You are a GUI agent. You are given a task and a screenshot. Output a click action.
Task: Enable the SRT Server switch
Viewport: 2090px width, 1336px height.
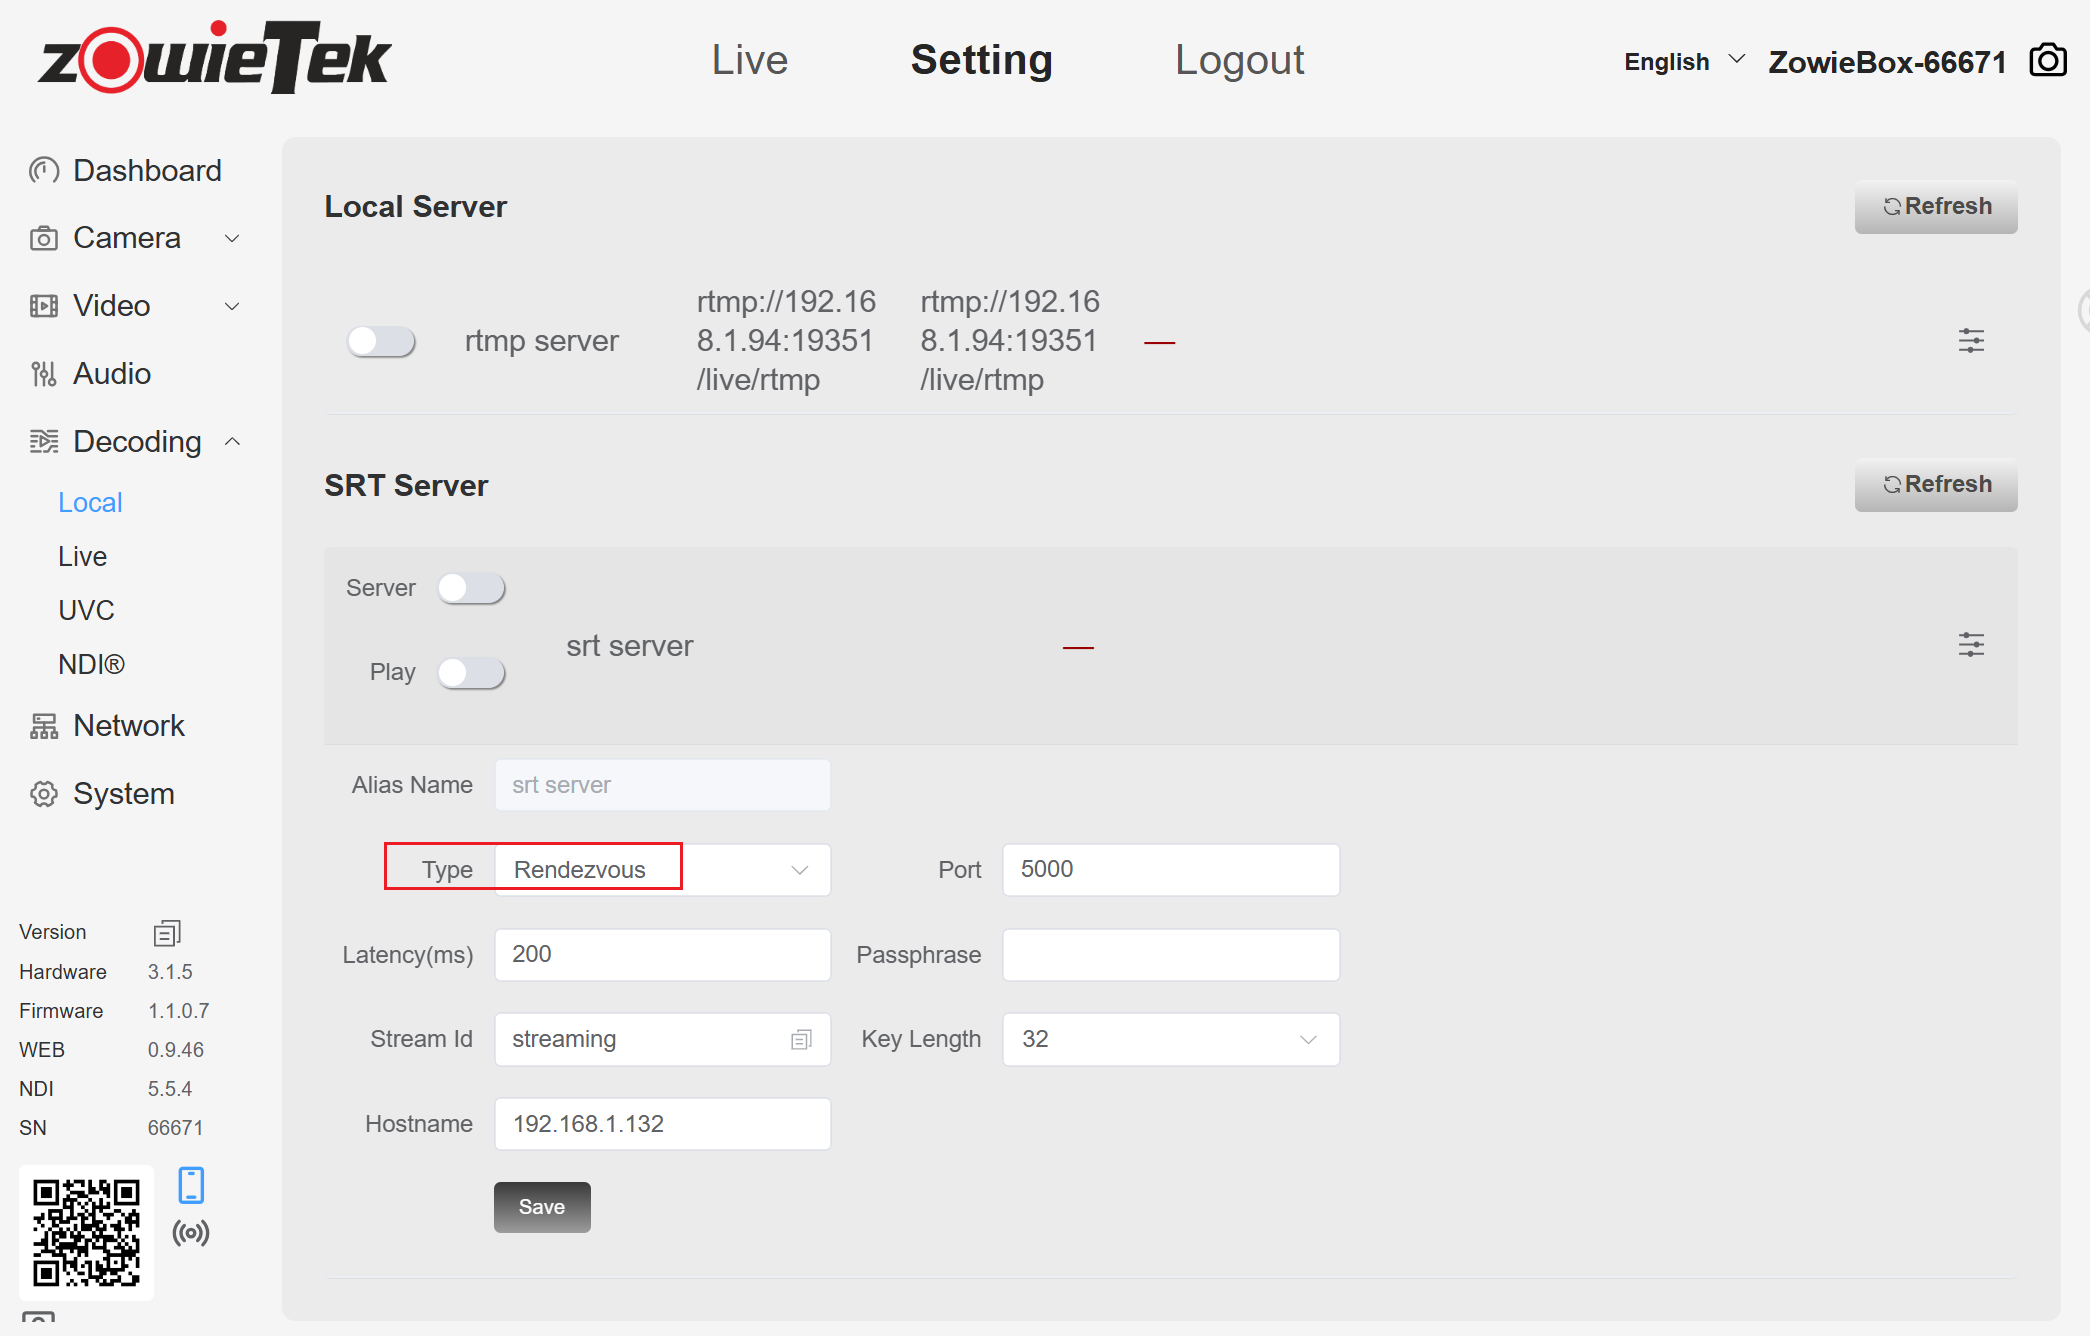click(471, 588)
